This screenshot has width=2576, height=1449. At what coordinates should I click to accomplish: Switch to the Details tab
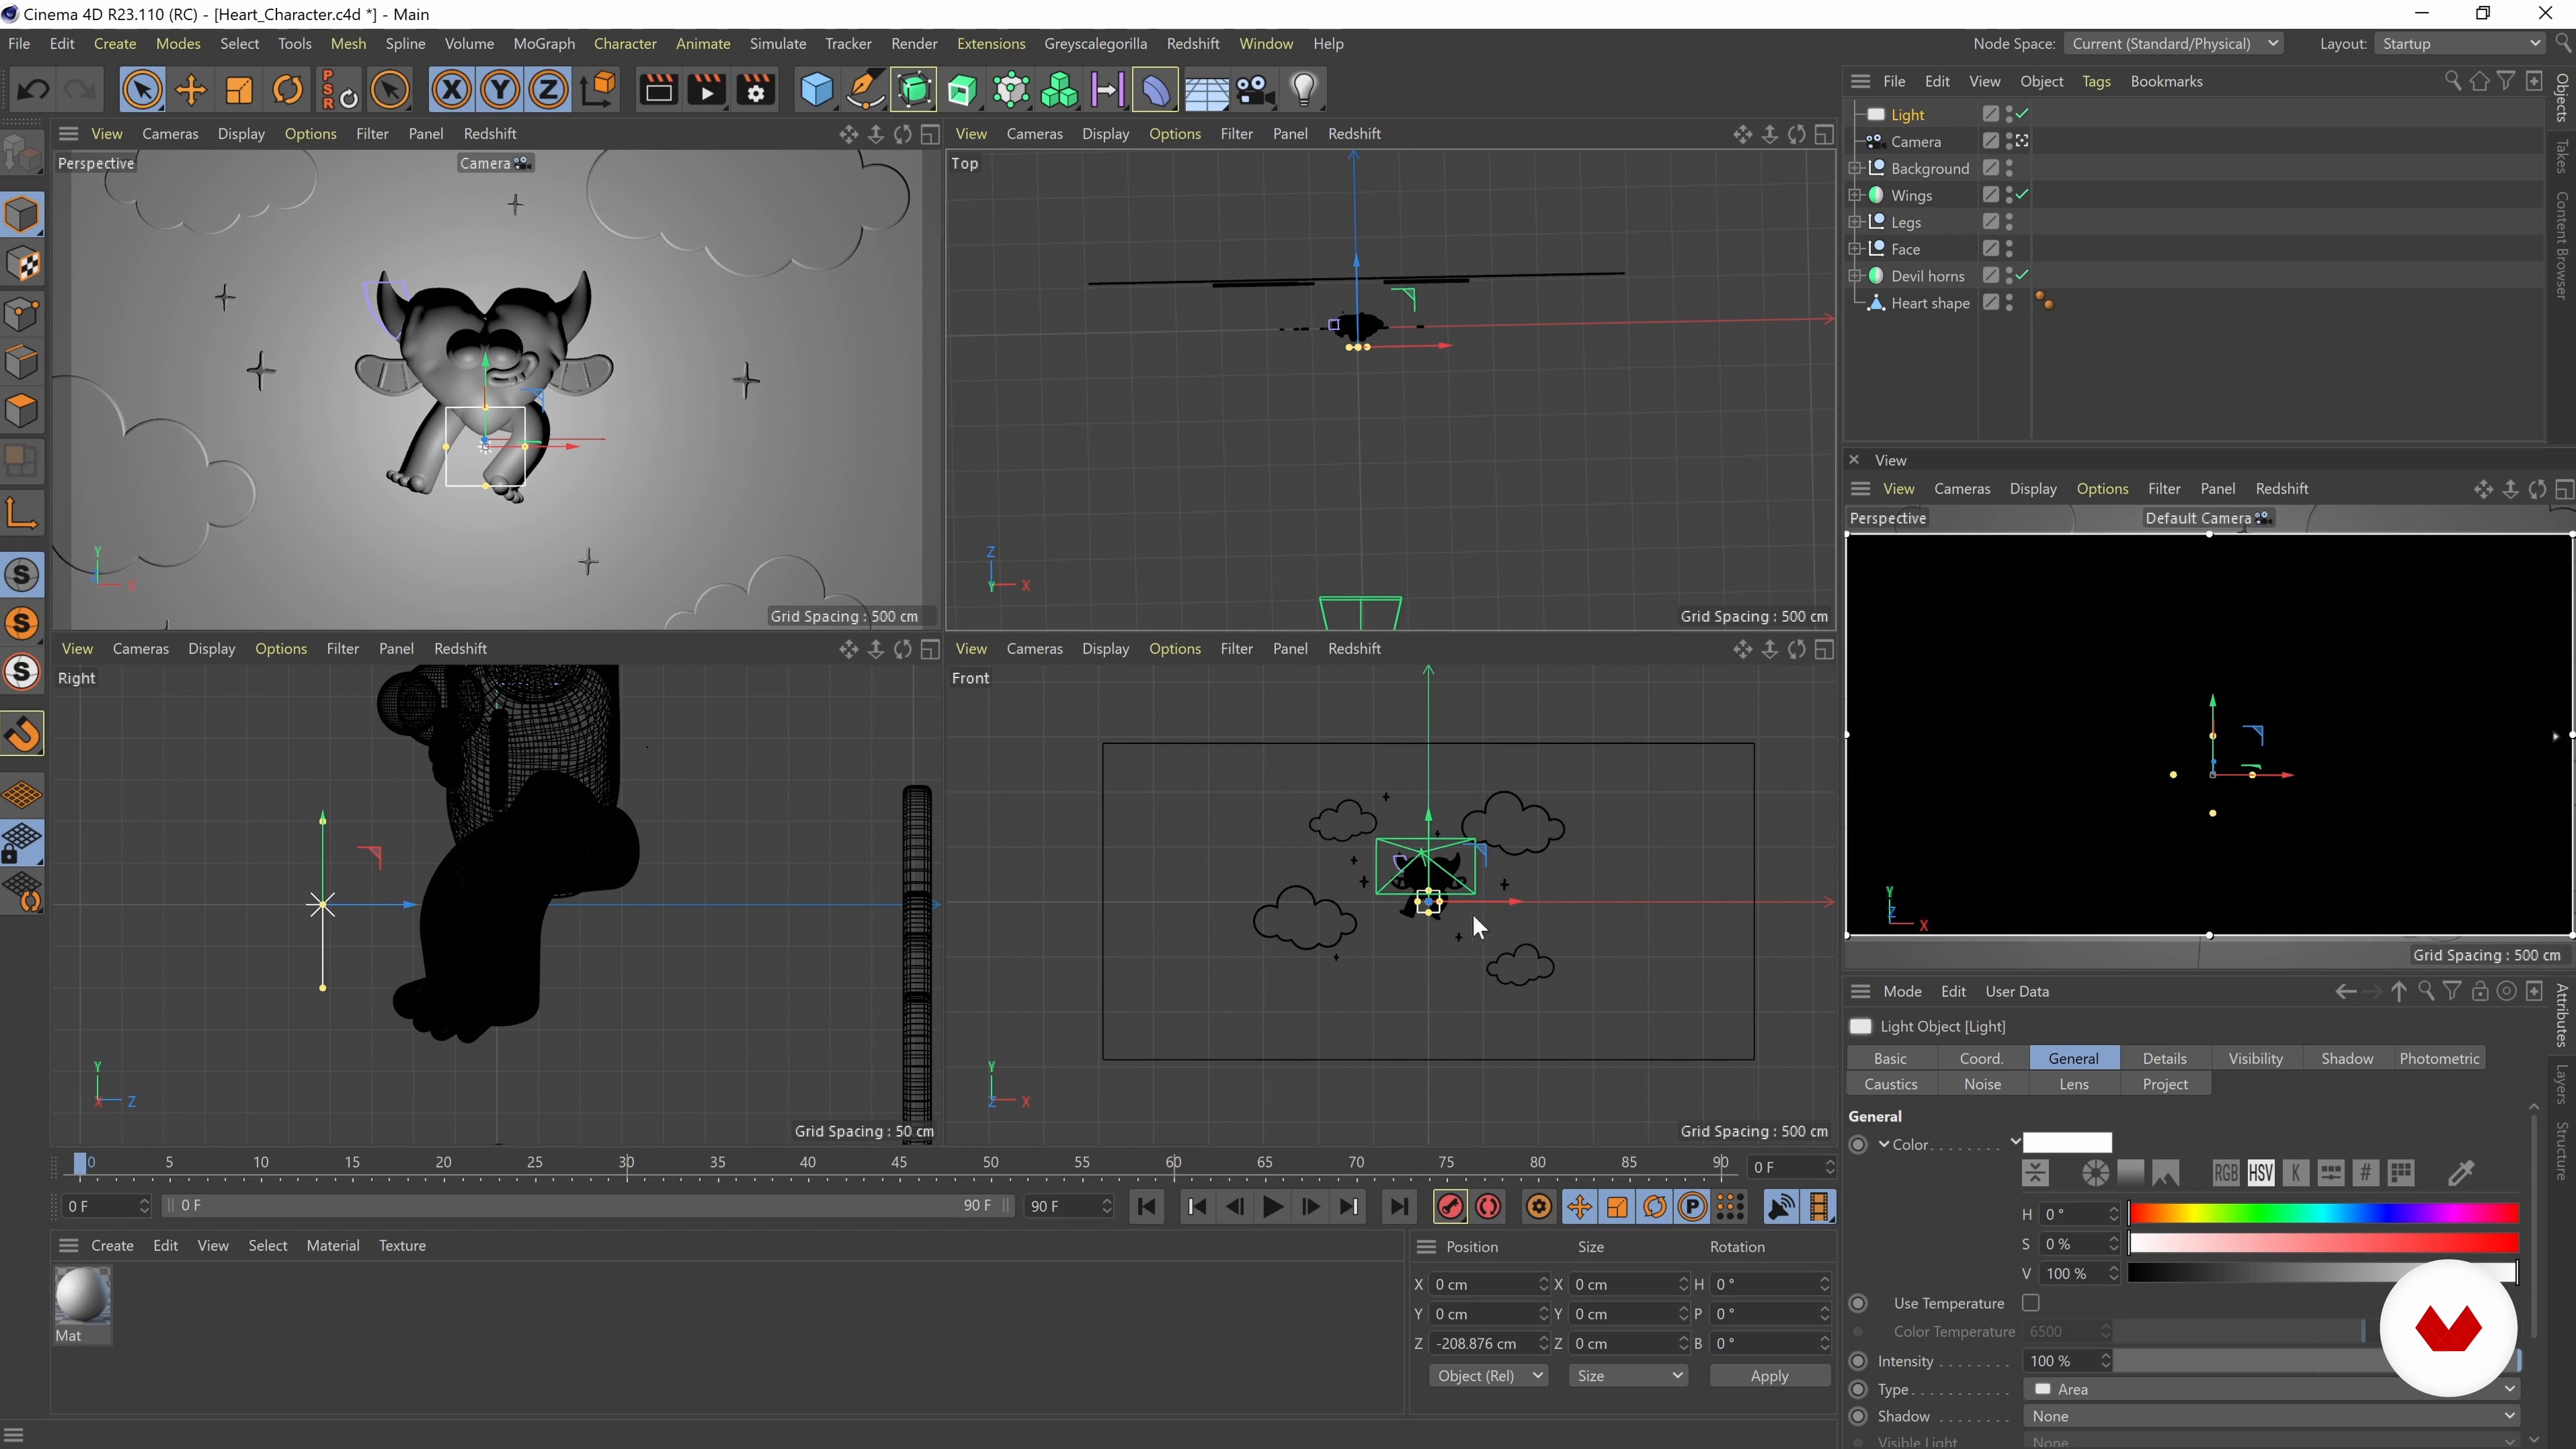[2164, 1058]
